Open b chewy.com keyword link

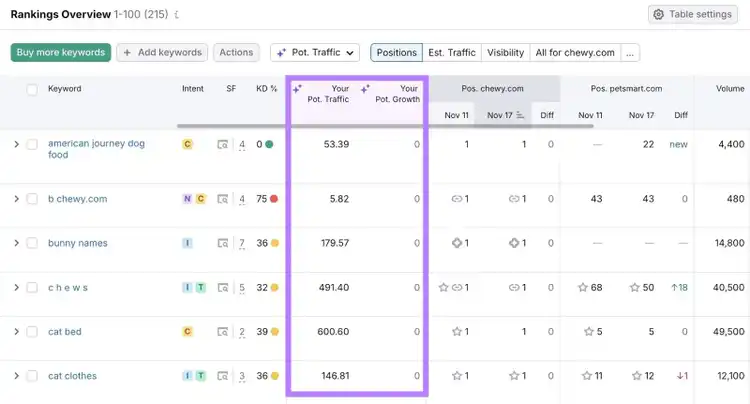pyautogui.click(x=77, y=199)
